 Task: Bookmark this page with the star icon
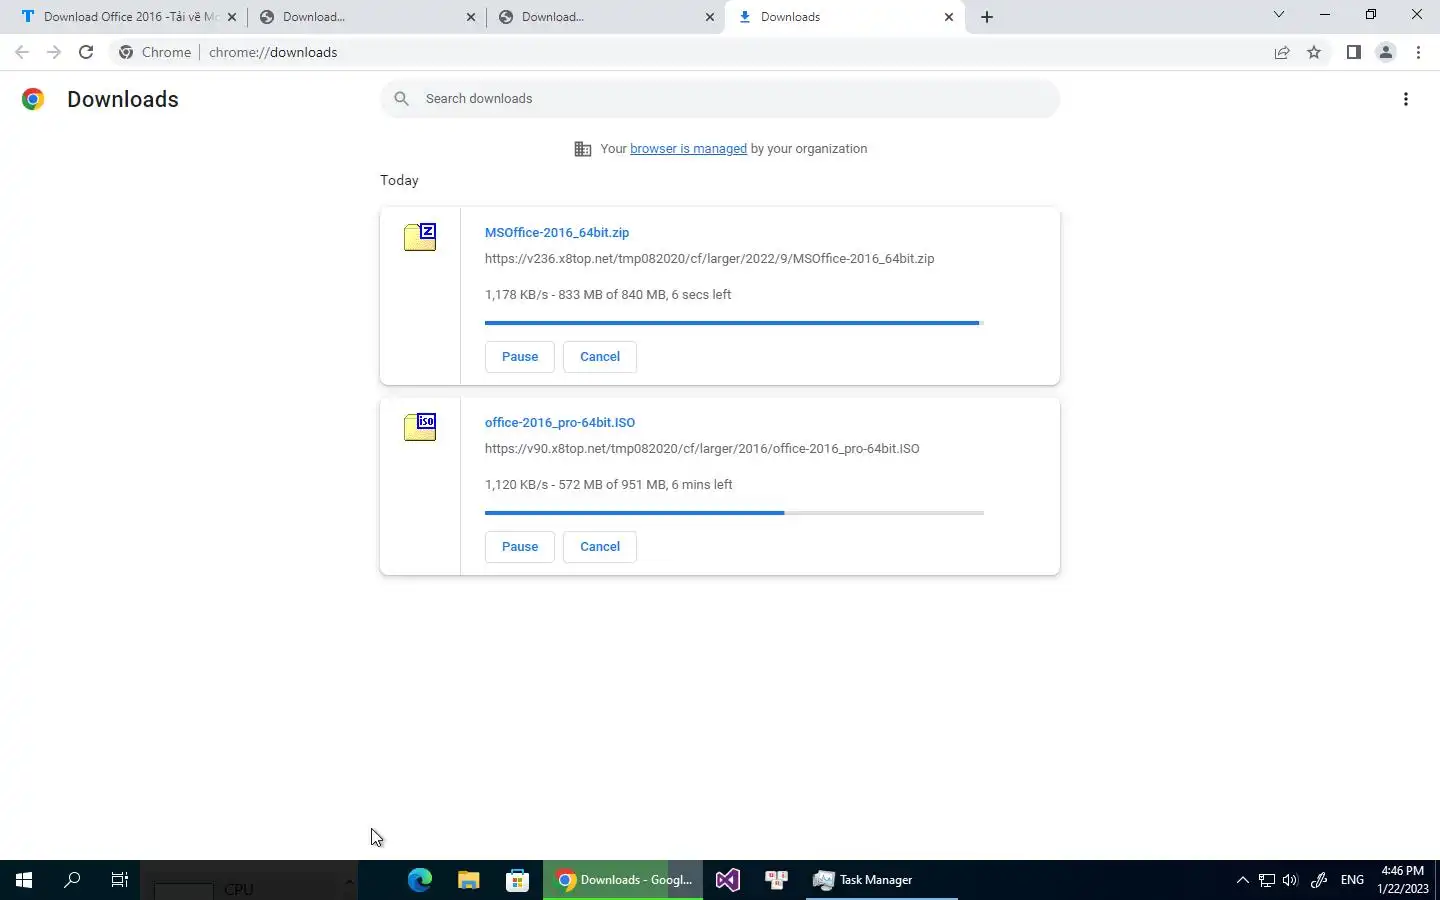point(1314,52)
